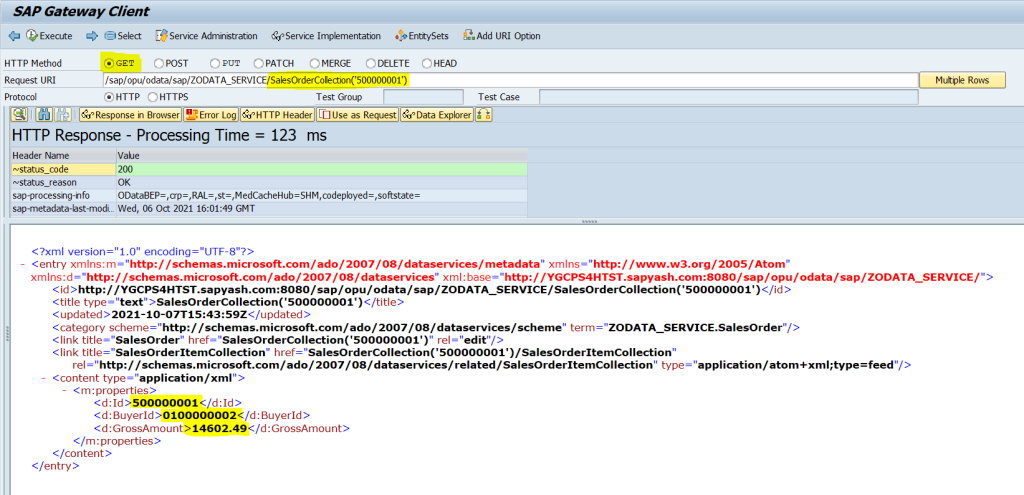The image size is (1024, 495).
Task: Click the status code value 200
Action: tap(126, 169)
